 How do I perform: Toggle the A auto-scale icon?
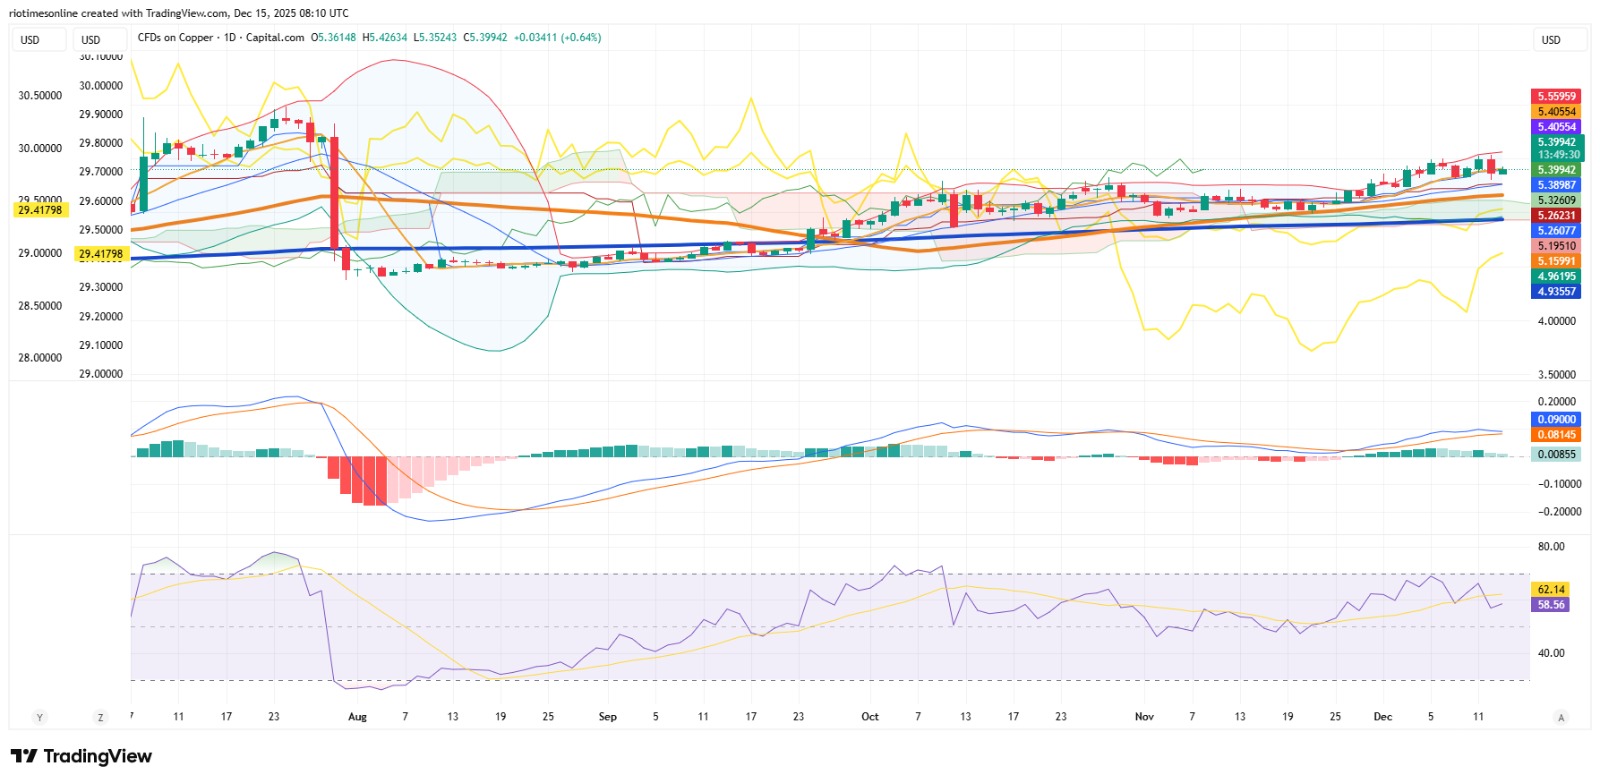1561,717
